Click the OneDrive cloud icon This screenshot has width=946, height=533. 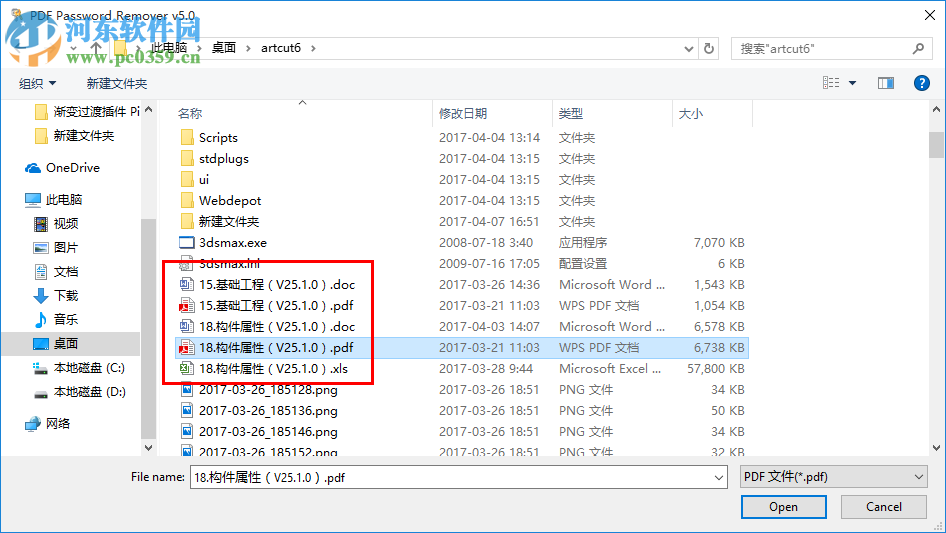[x=33, y=168]
